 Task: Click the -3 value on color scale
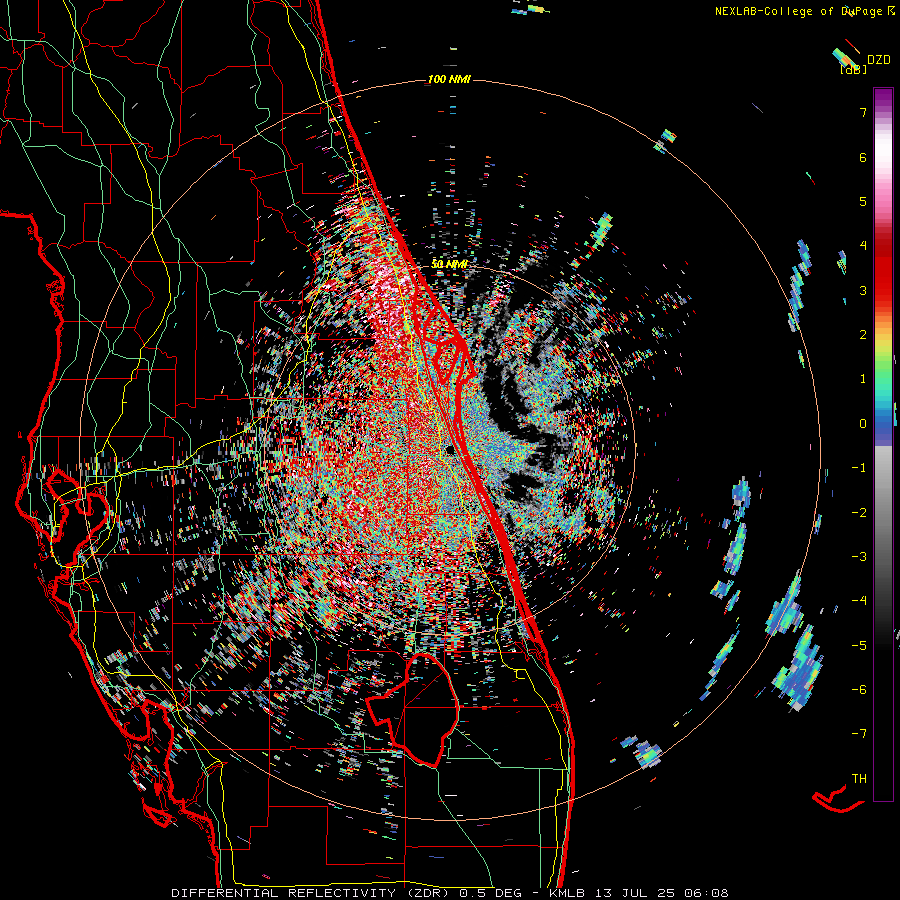tap(859, 556)
